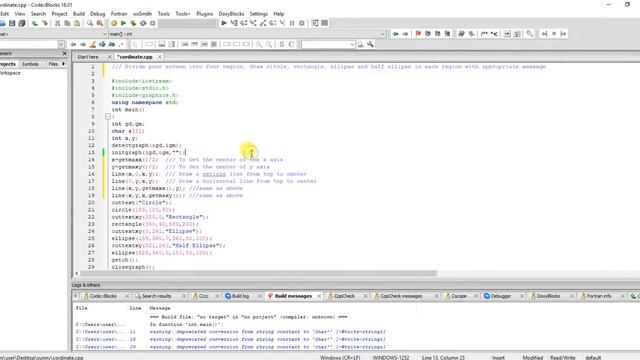Start debugging with the Debug/Continue icon
This screenshot has width=640, height=360.
[224, 23]
